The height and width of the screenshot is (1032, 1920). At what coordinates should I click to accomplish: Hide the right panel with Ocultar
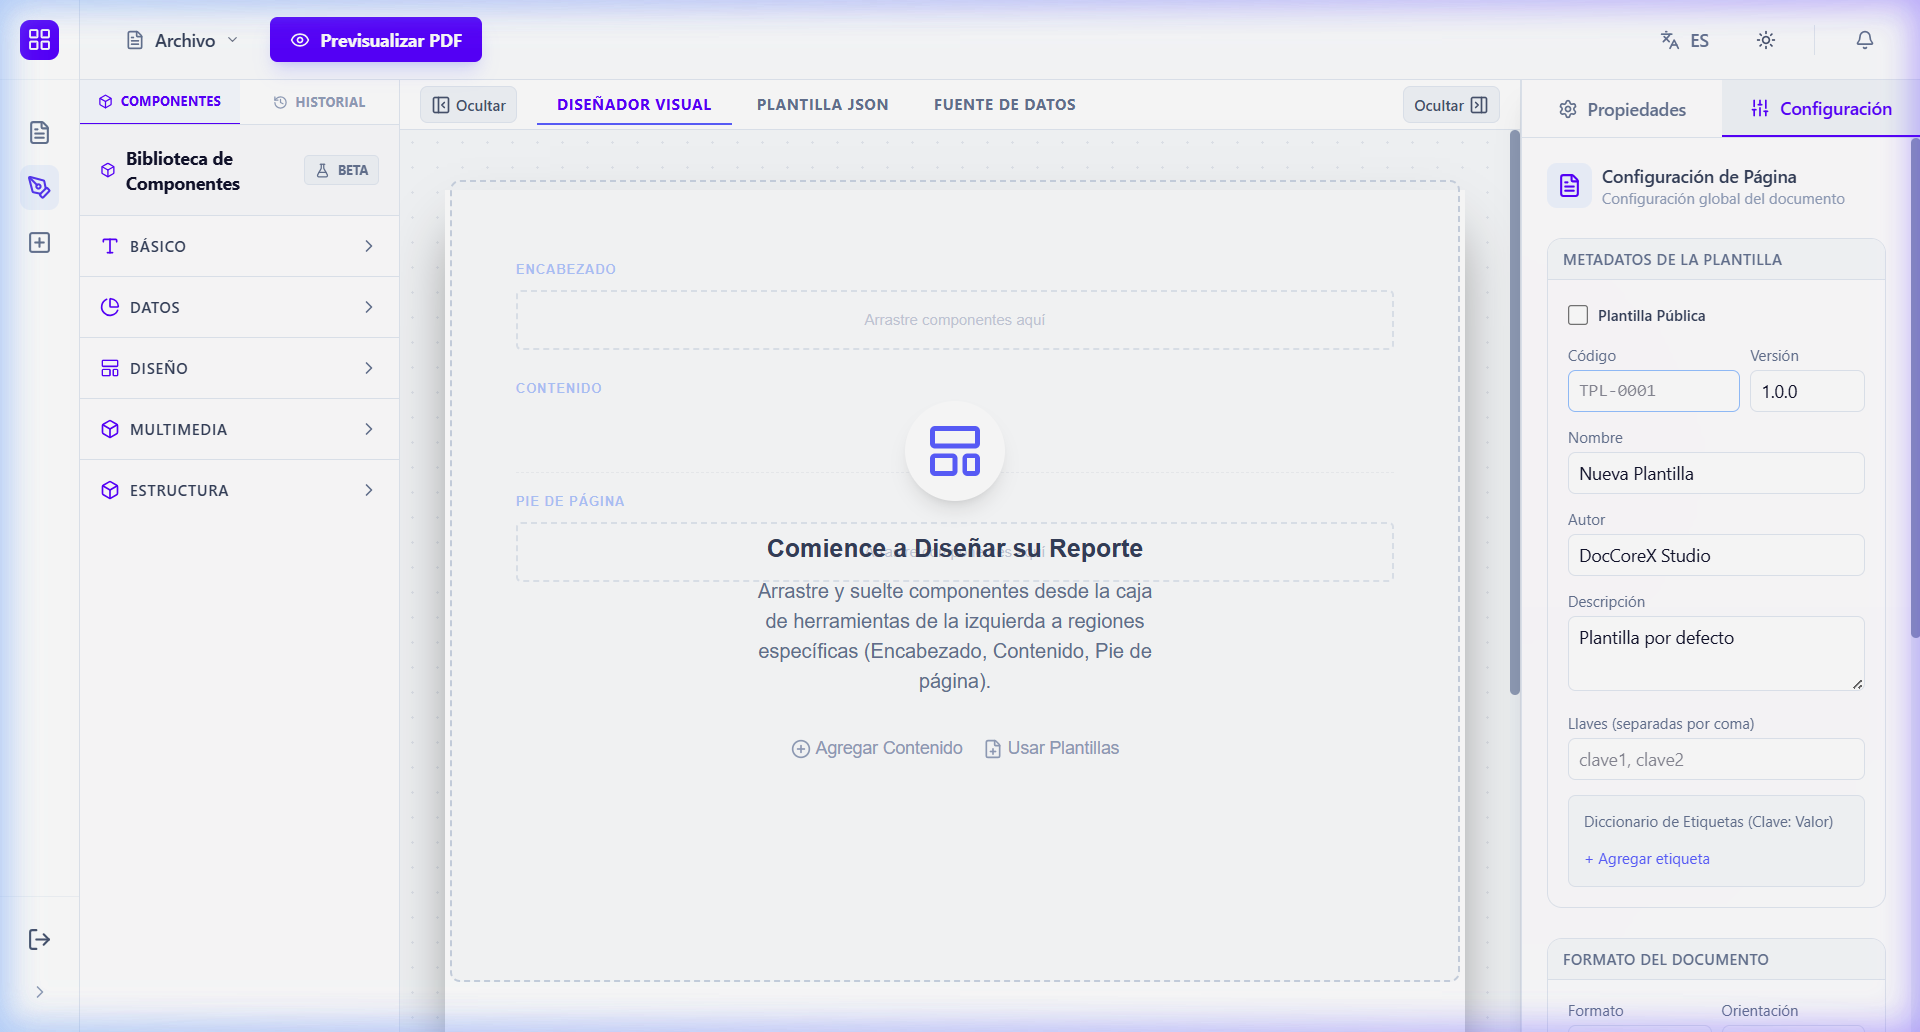[x=1451, y=105]
